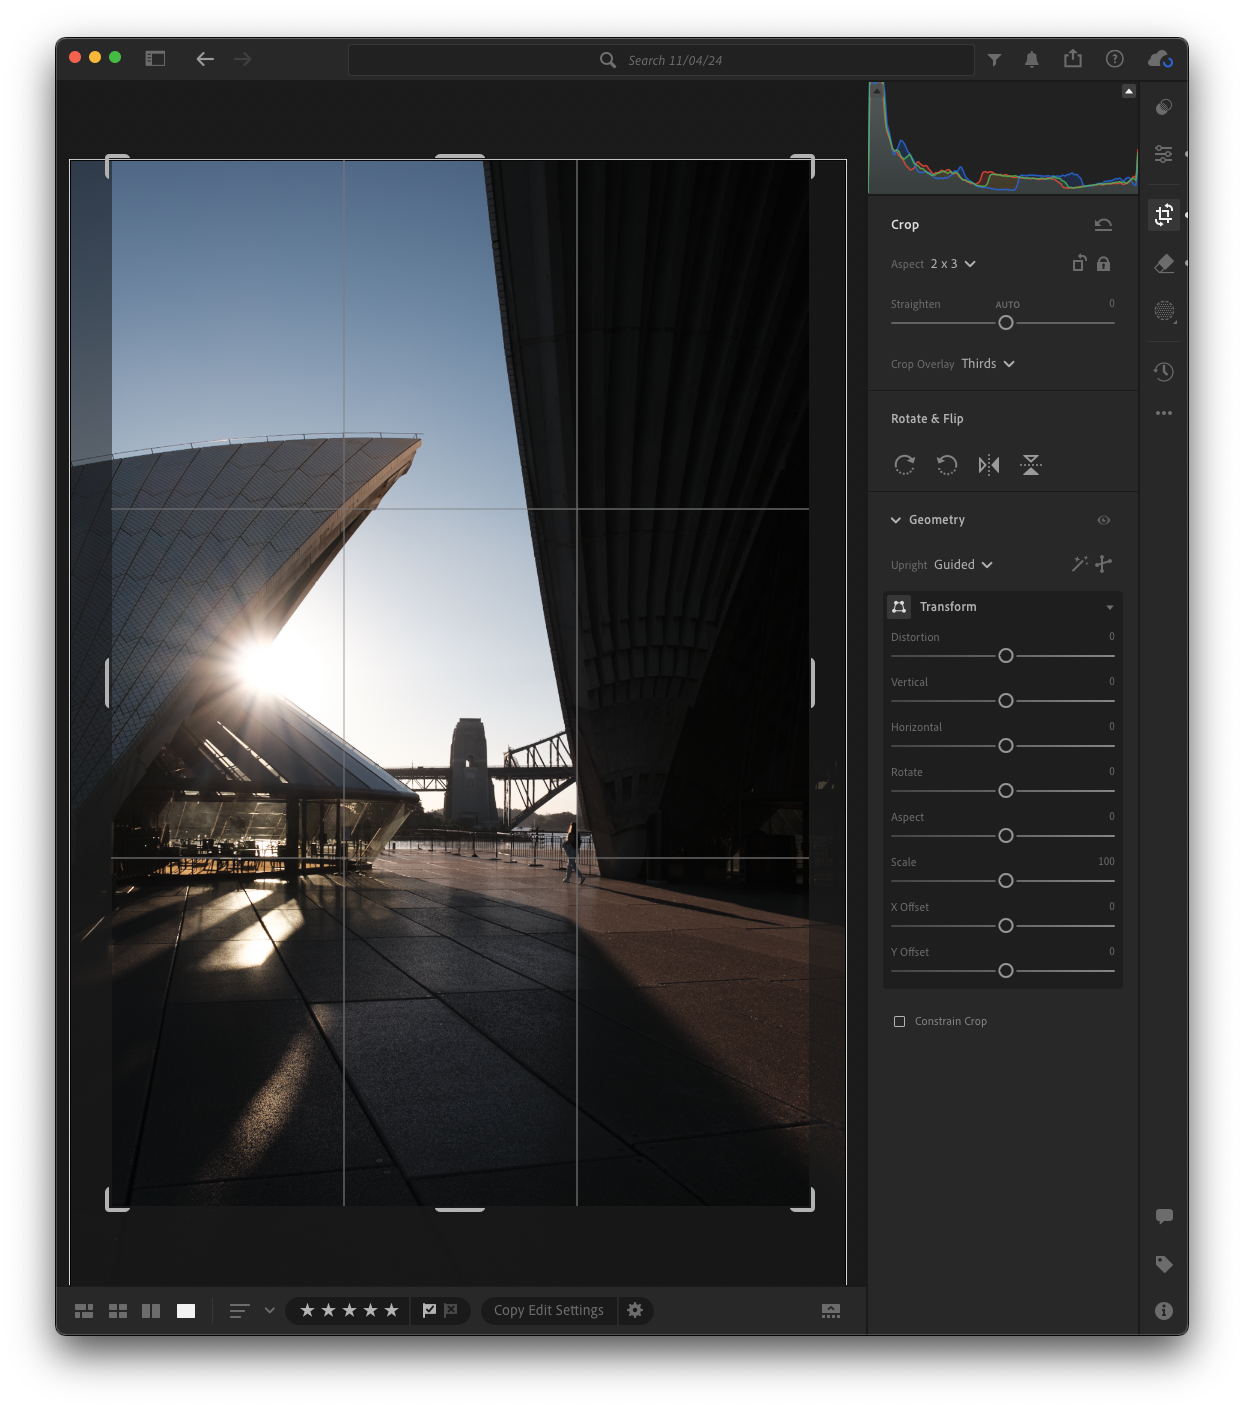Click the sort lines icon
Image resolution: width=1244 pixels, height=1409 pixels.
point(240,1310)
